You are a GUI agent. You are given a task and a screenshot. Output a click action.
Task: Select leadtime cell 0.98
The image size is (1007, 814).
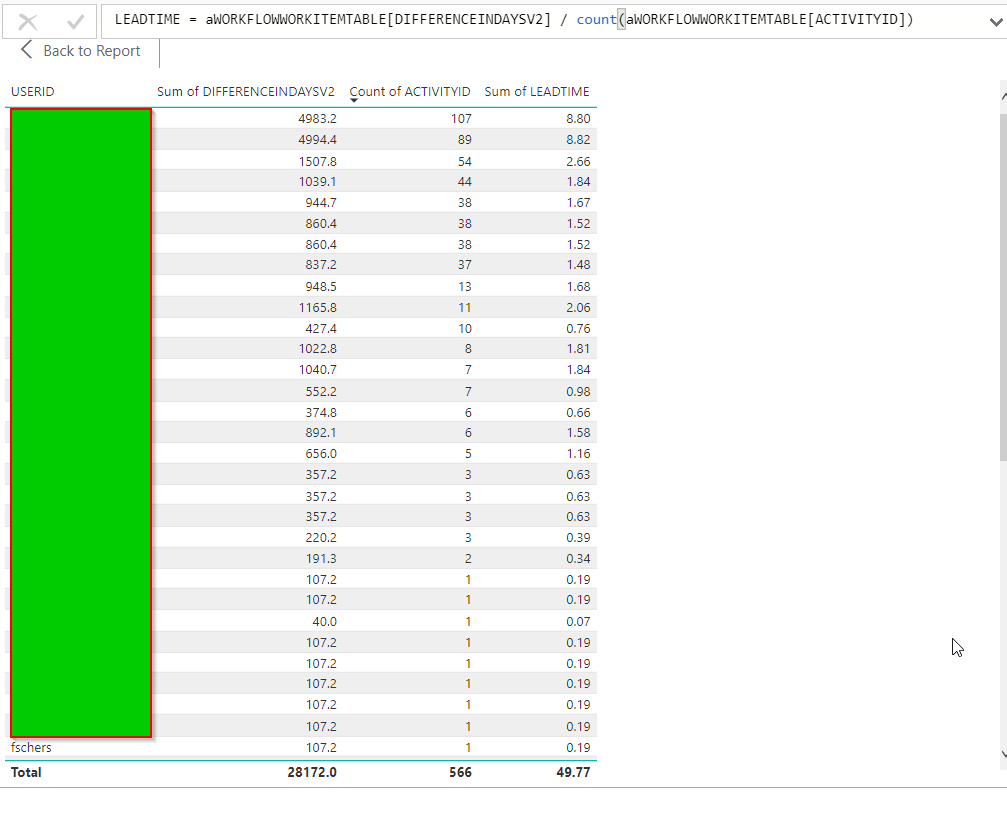(x=578, y=391)
